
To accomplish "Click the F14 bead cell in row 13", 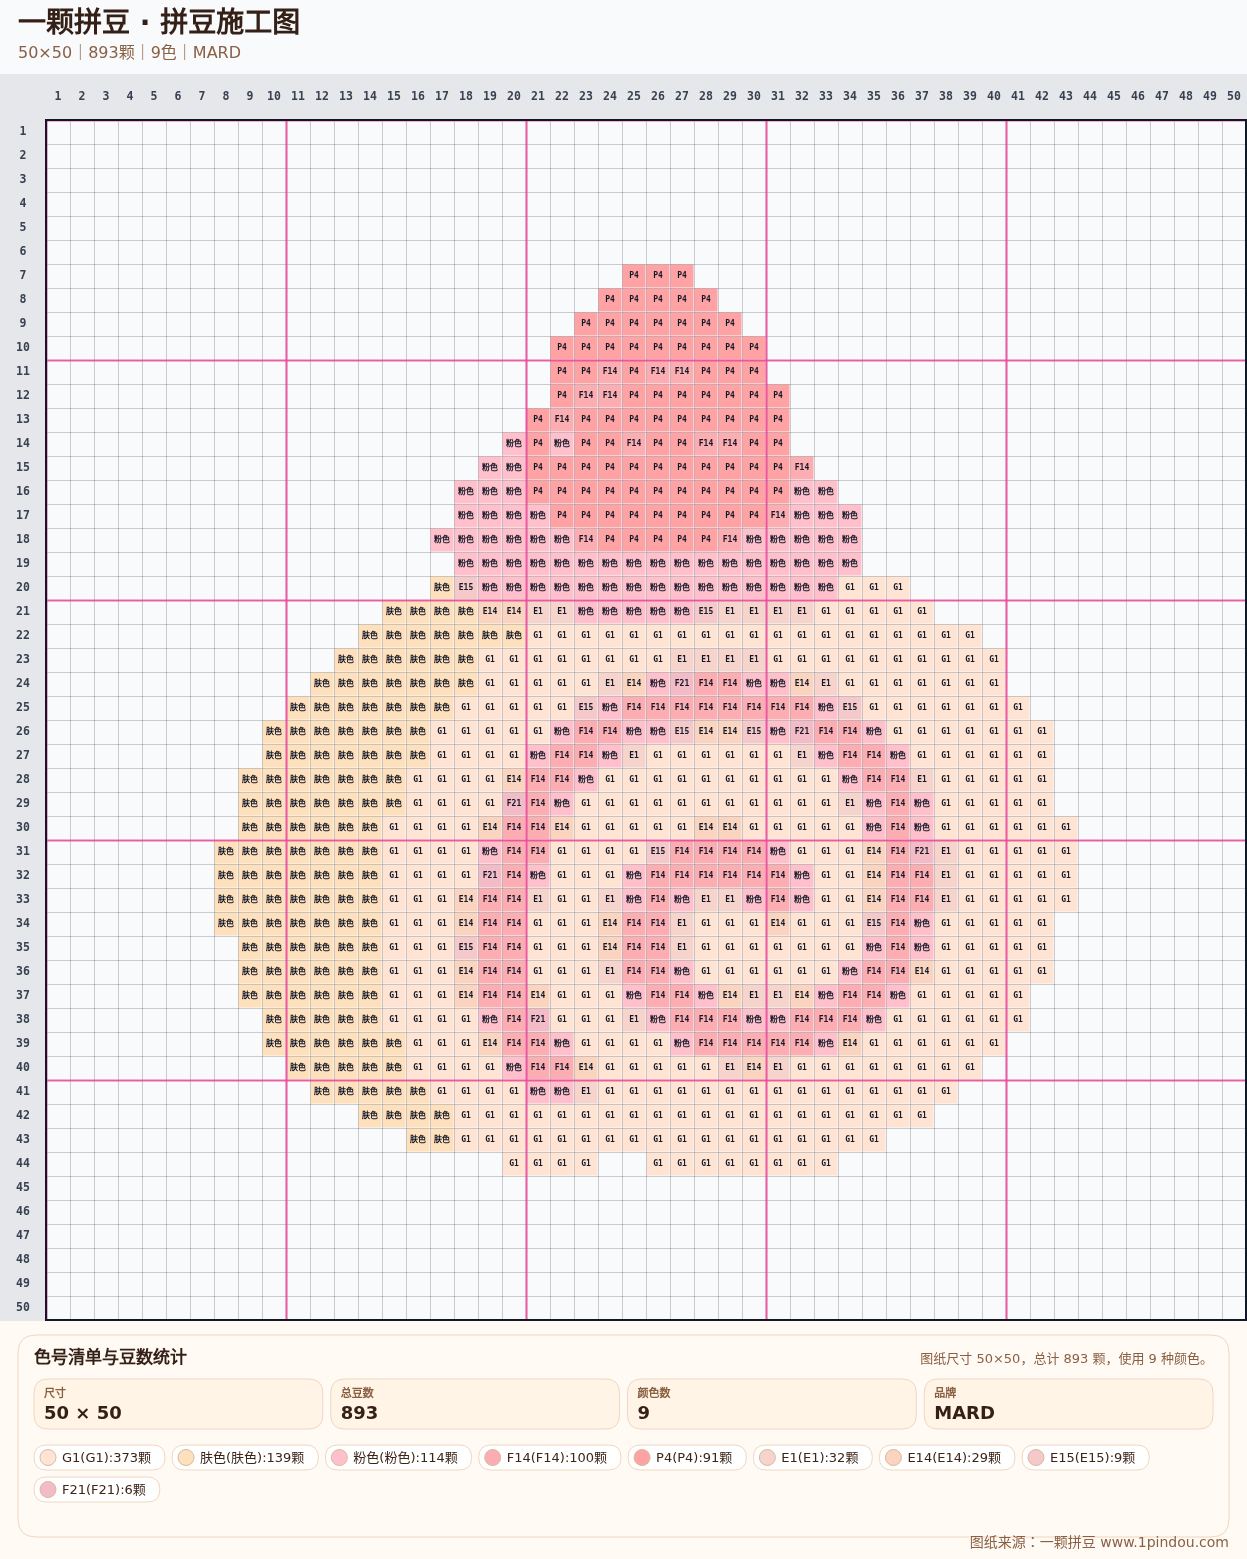I will [x=562, y=419].
